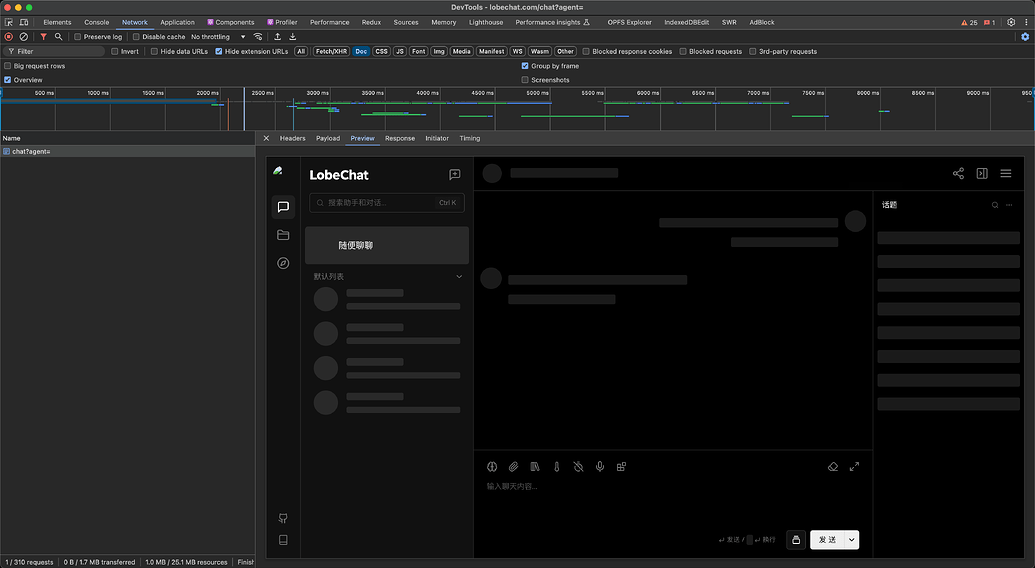Screen dimensions: 1035x568
Task: Click the 发送 send button
Action: 828,540
